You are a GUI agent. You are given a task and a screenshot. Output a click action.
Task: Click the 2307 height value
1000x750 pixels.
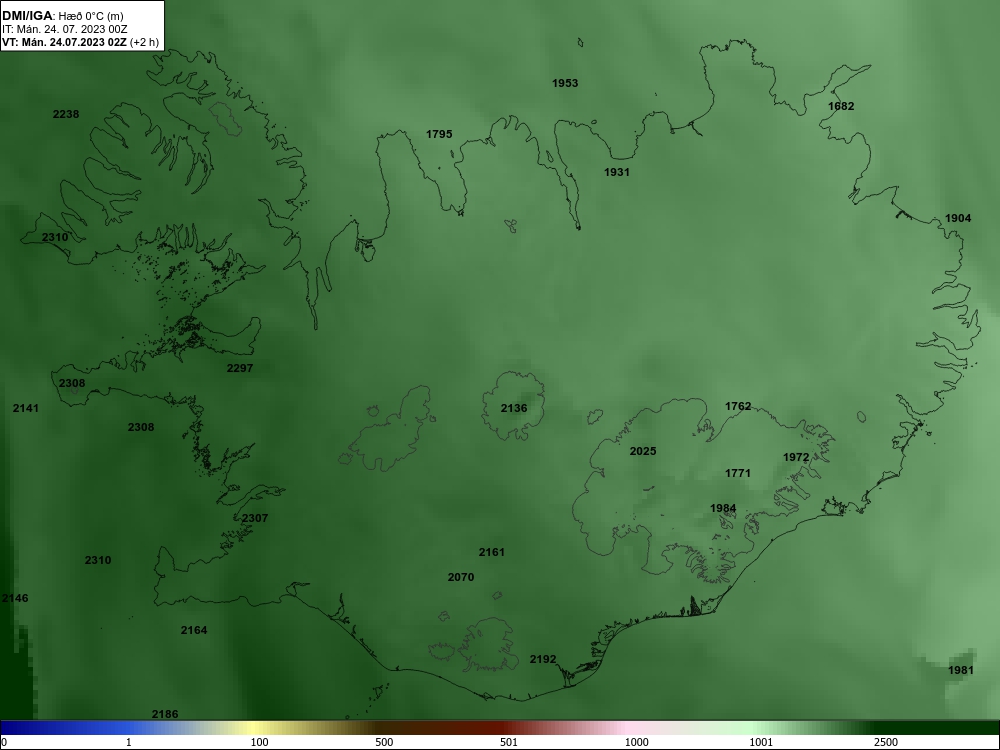[x=254, y=518]
